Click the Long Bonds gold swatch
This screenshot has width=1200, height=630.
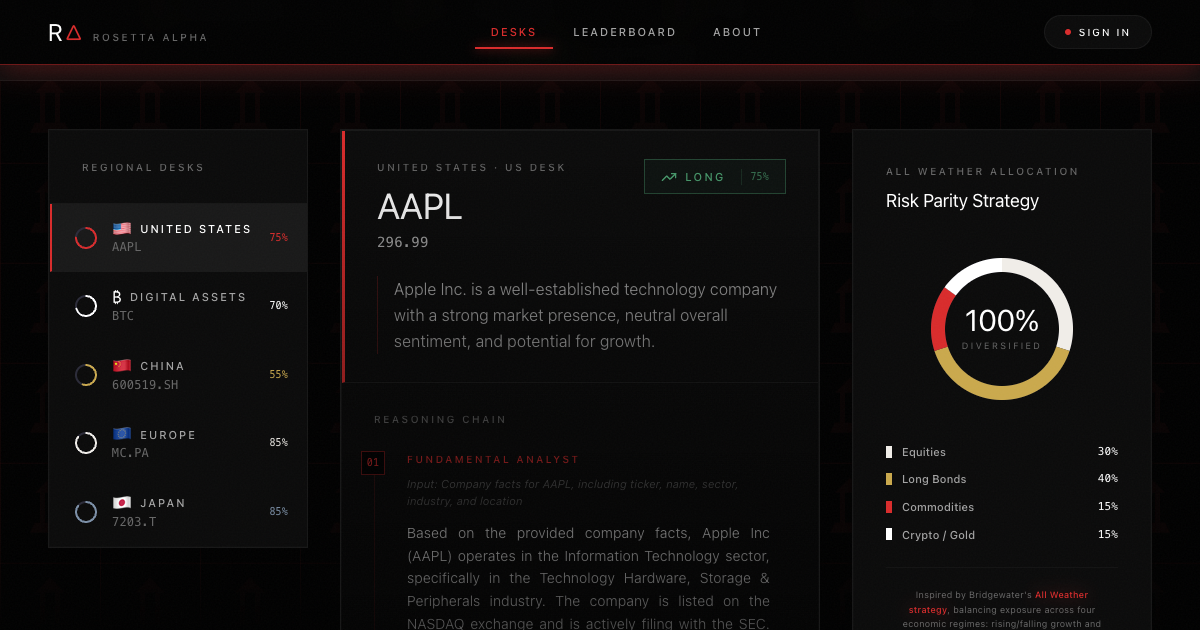coord(889,479)
